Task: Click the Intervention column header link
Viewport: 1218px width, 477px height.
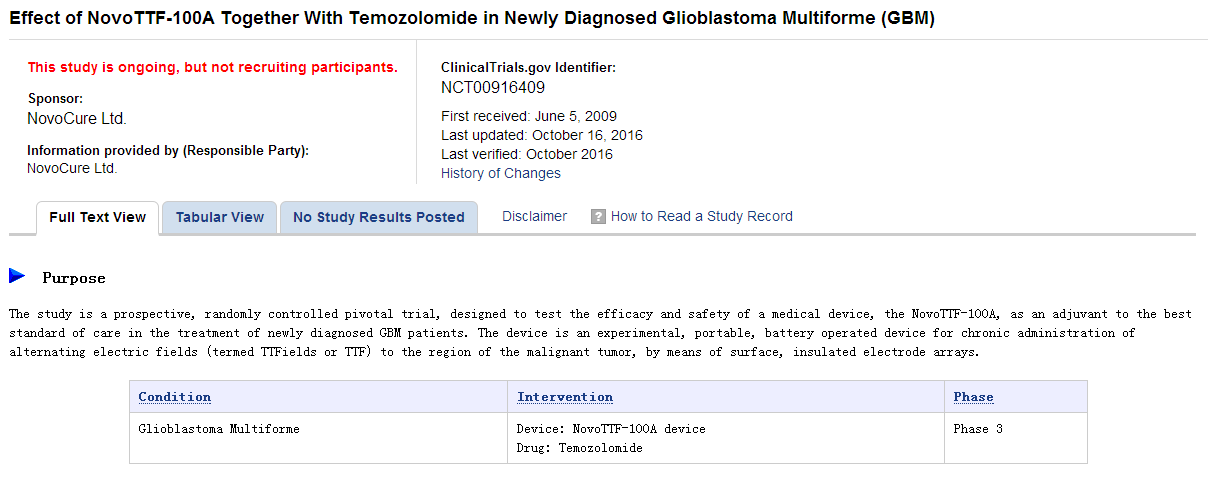Action: pyautogui.click(x=565, y=397)
